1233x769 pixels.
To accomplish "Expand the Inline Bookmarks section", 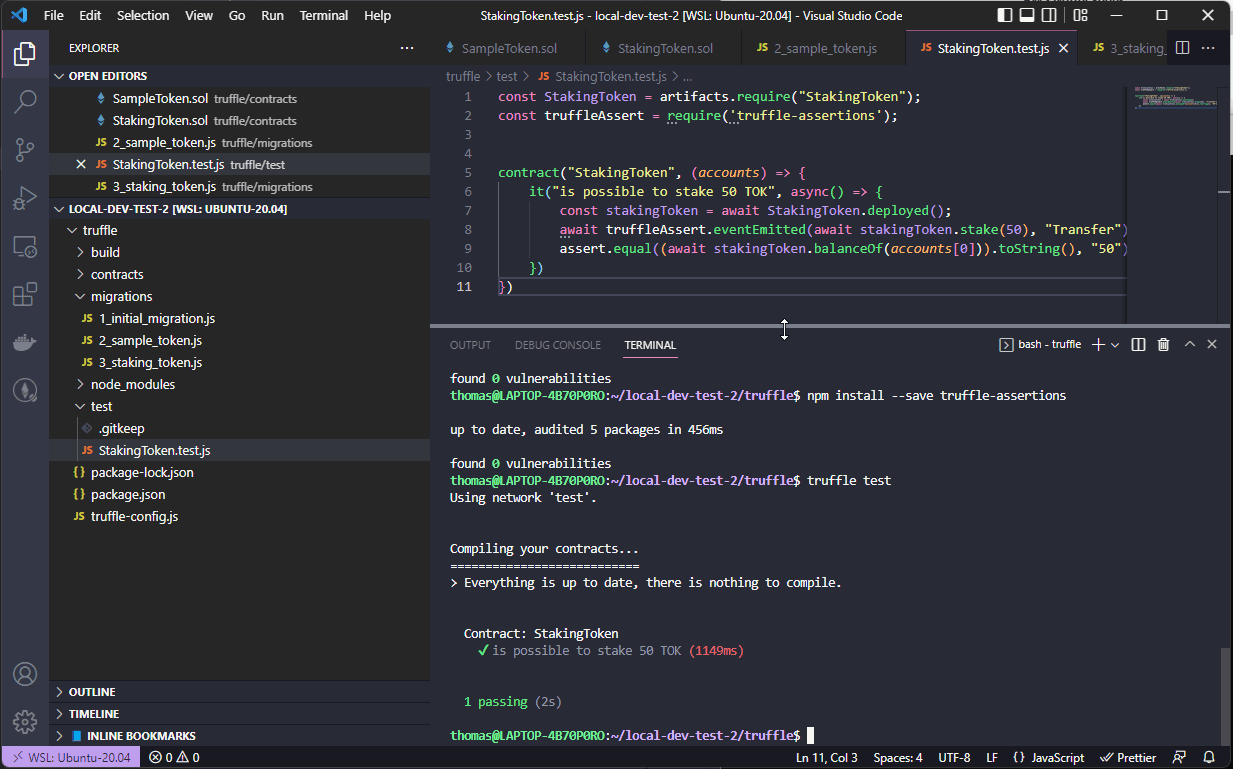I will coord(240,736).
